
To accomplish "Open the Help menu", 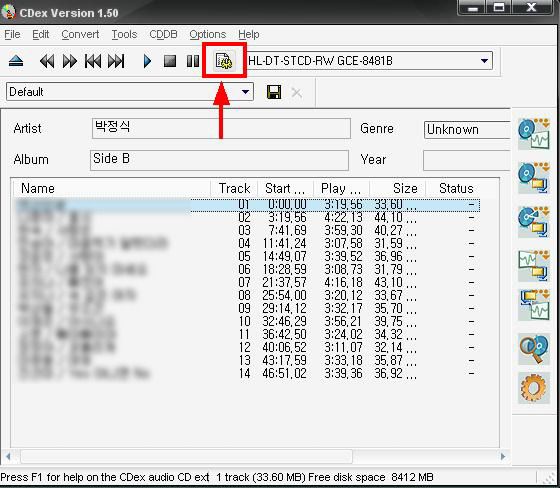I will [249, 34].
